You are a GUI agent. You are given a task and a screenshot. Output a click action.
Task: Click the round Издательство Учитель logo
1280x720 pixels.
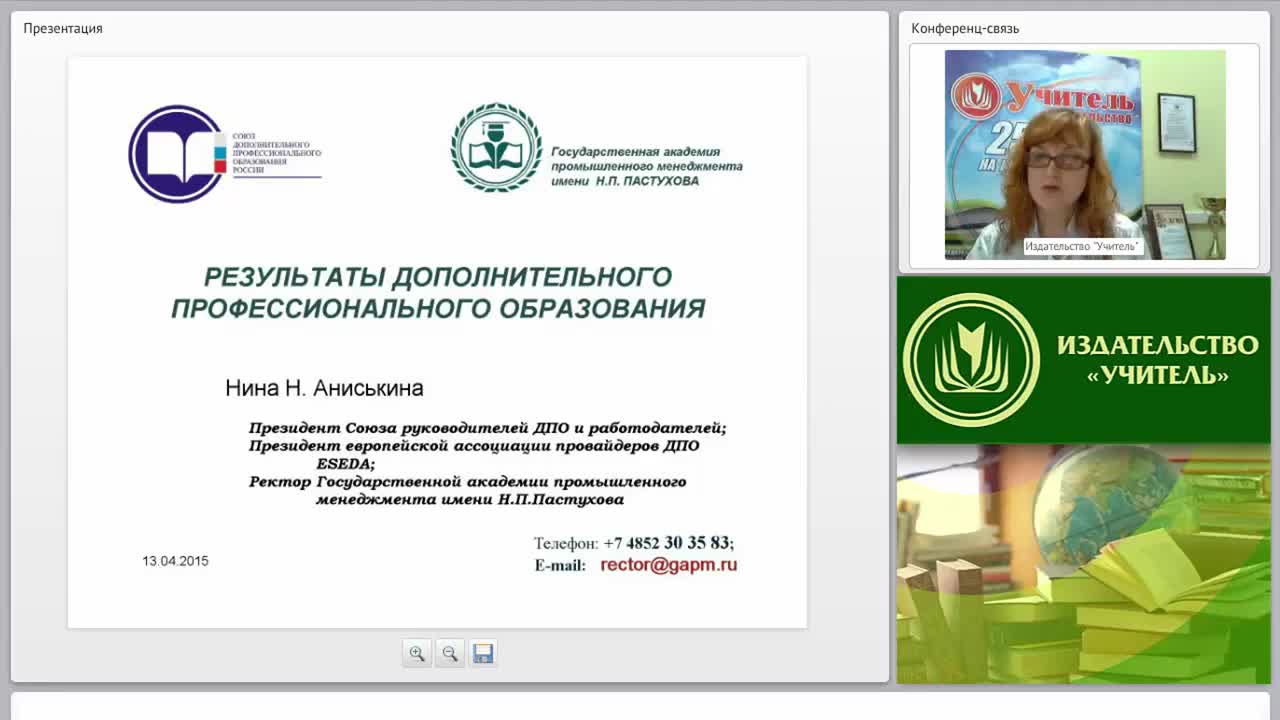[971, 360]
